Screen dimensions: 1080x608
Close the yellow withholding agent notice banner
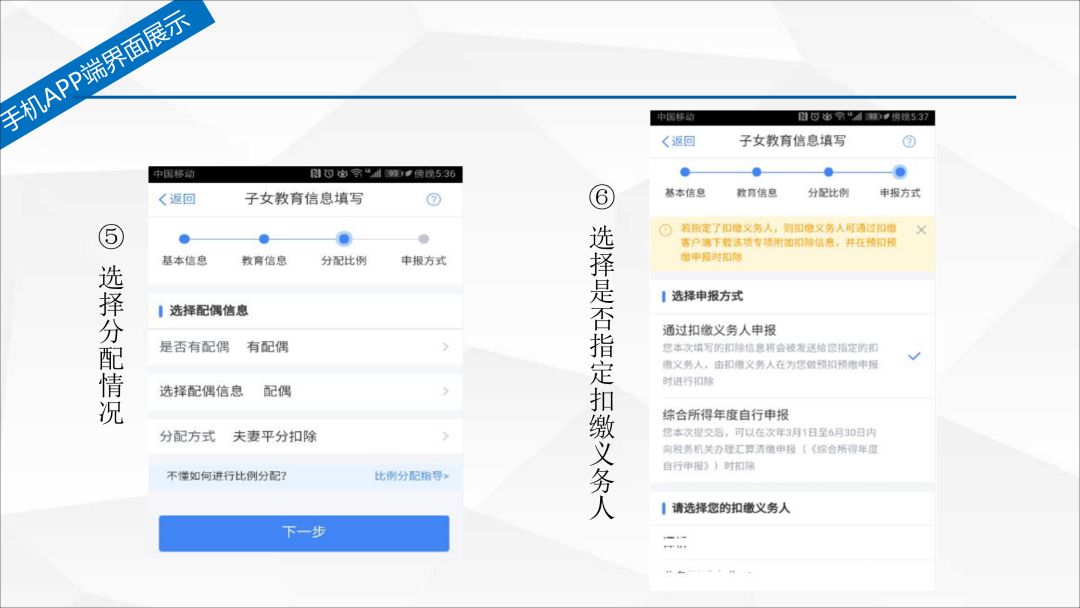(x=921, y=230)
